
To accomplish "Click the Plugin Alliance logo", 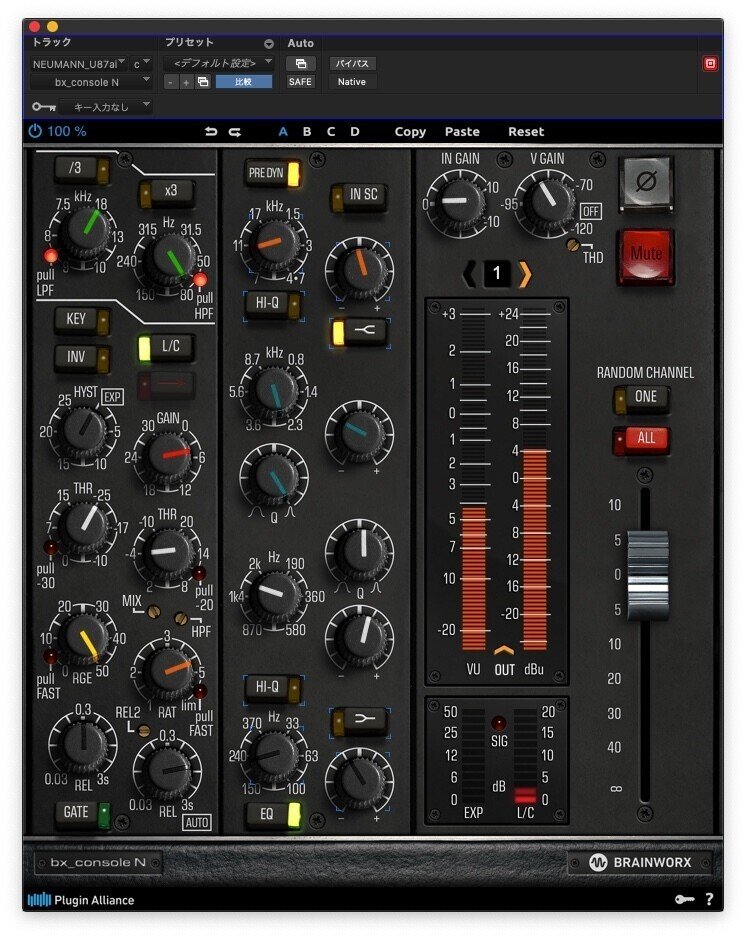I will [x=81, y=899].
